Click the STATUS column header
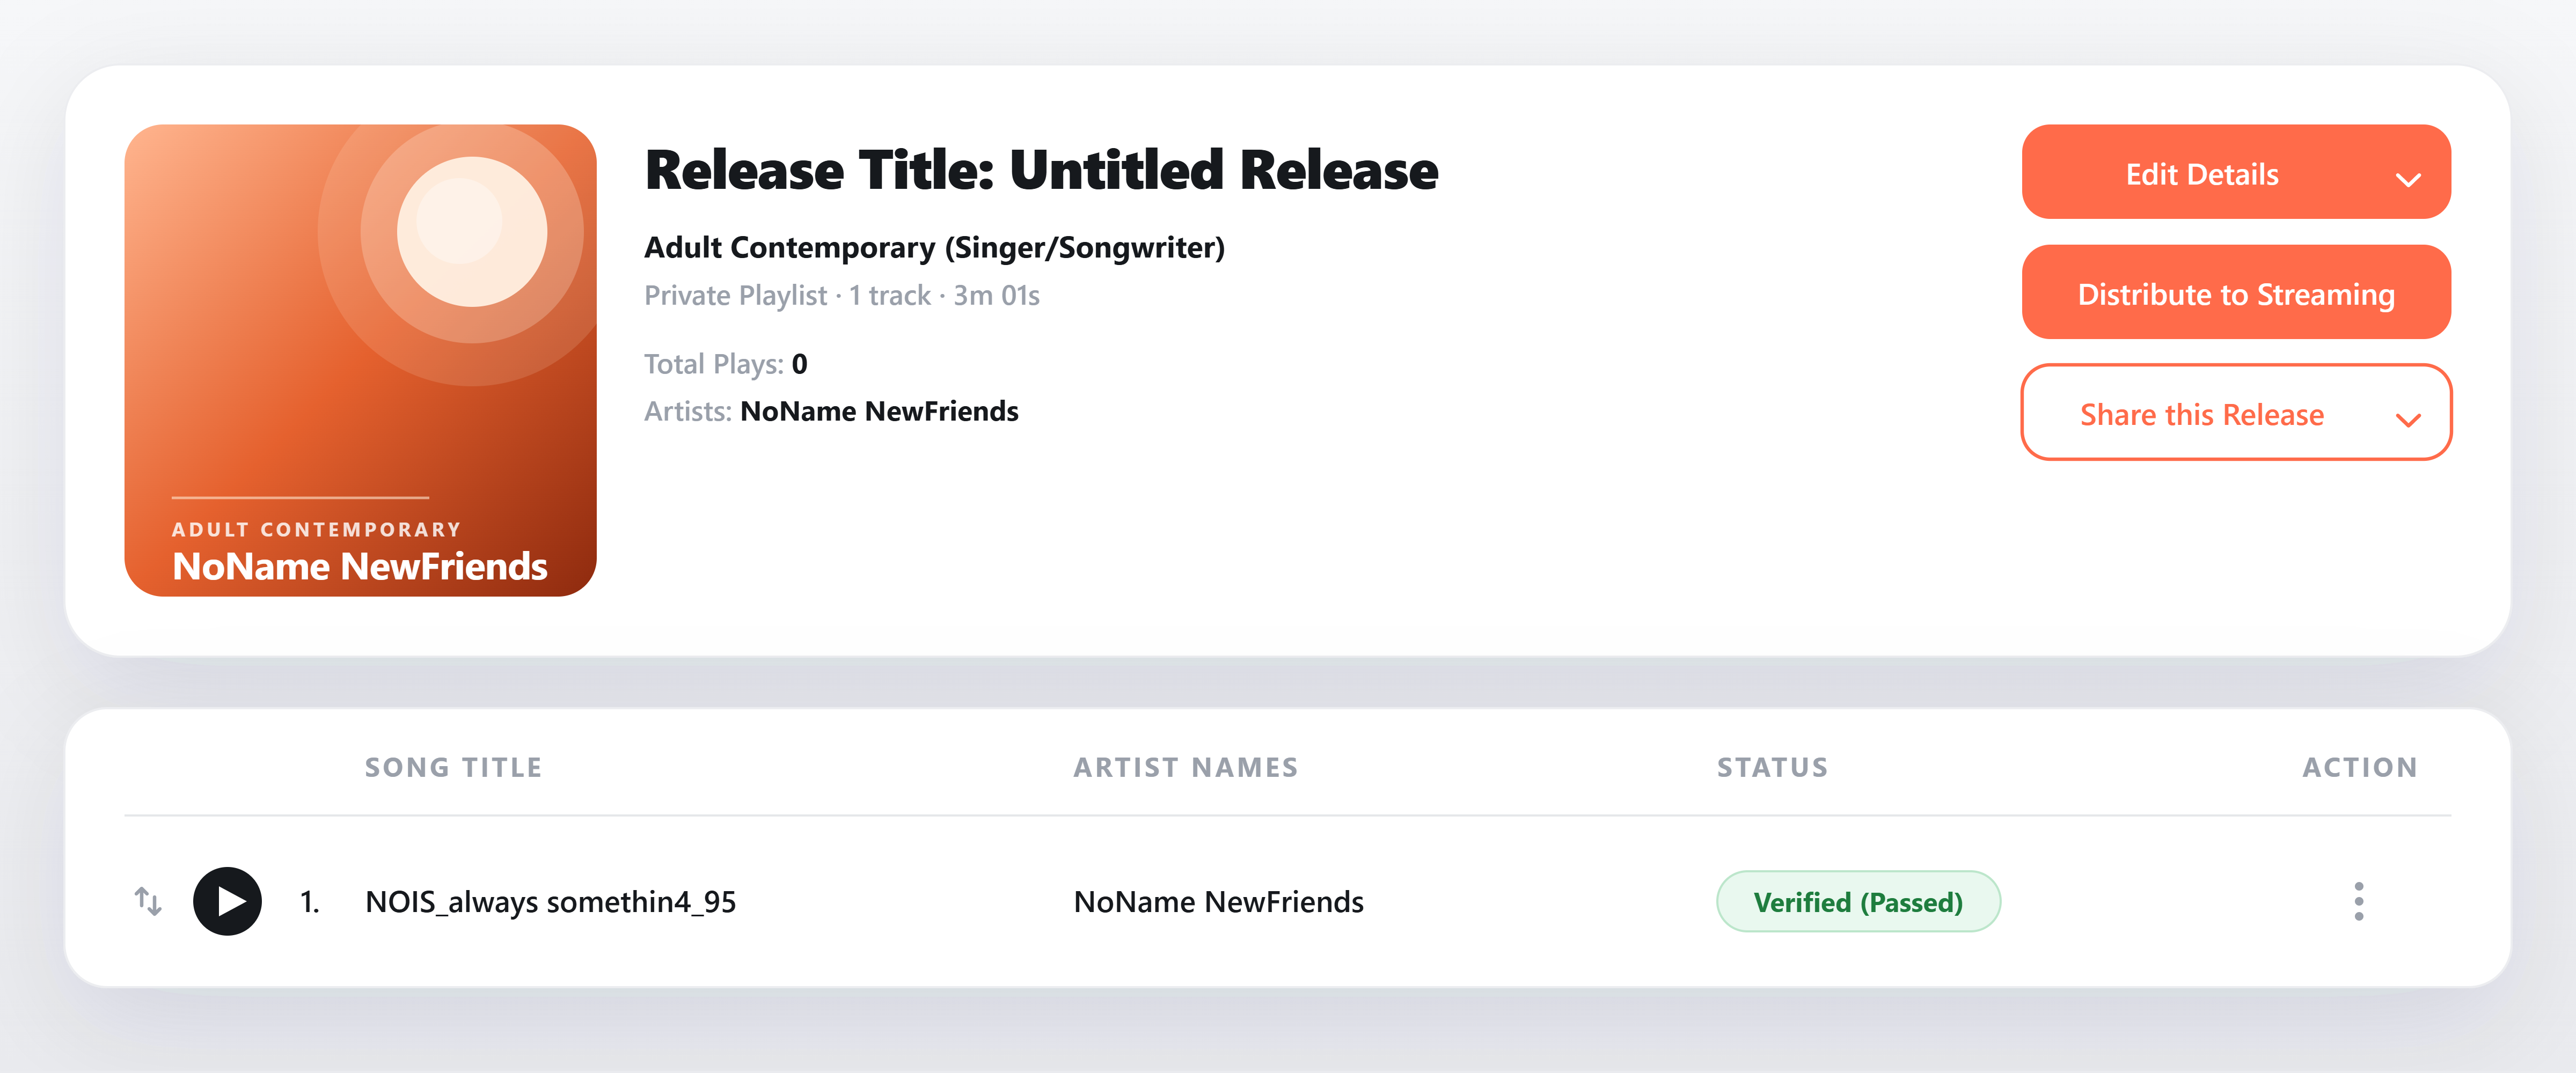The image size is (2576, 1073). (x=1773, y=767)
